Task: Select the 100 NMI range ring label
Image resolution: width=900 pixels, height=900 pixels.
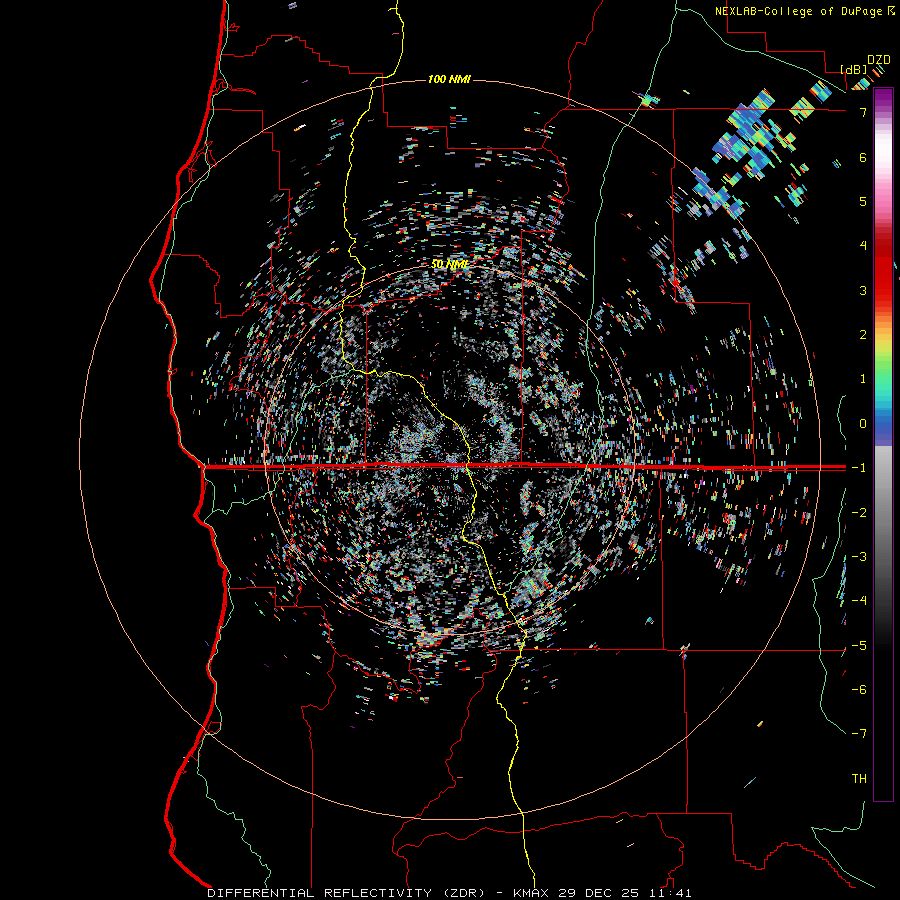Action: tap(449, 79)
